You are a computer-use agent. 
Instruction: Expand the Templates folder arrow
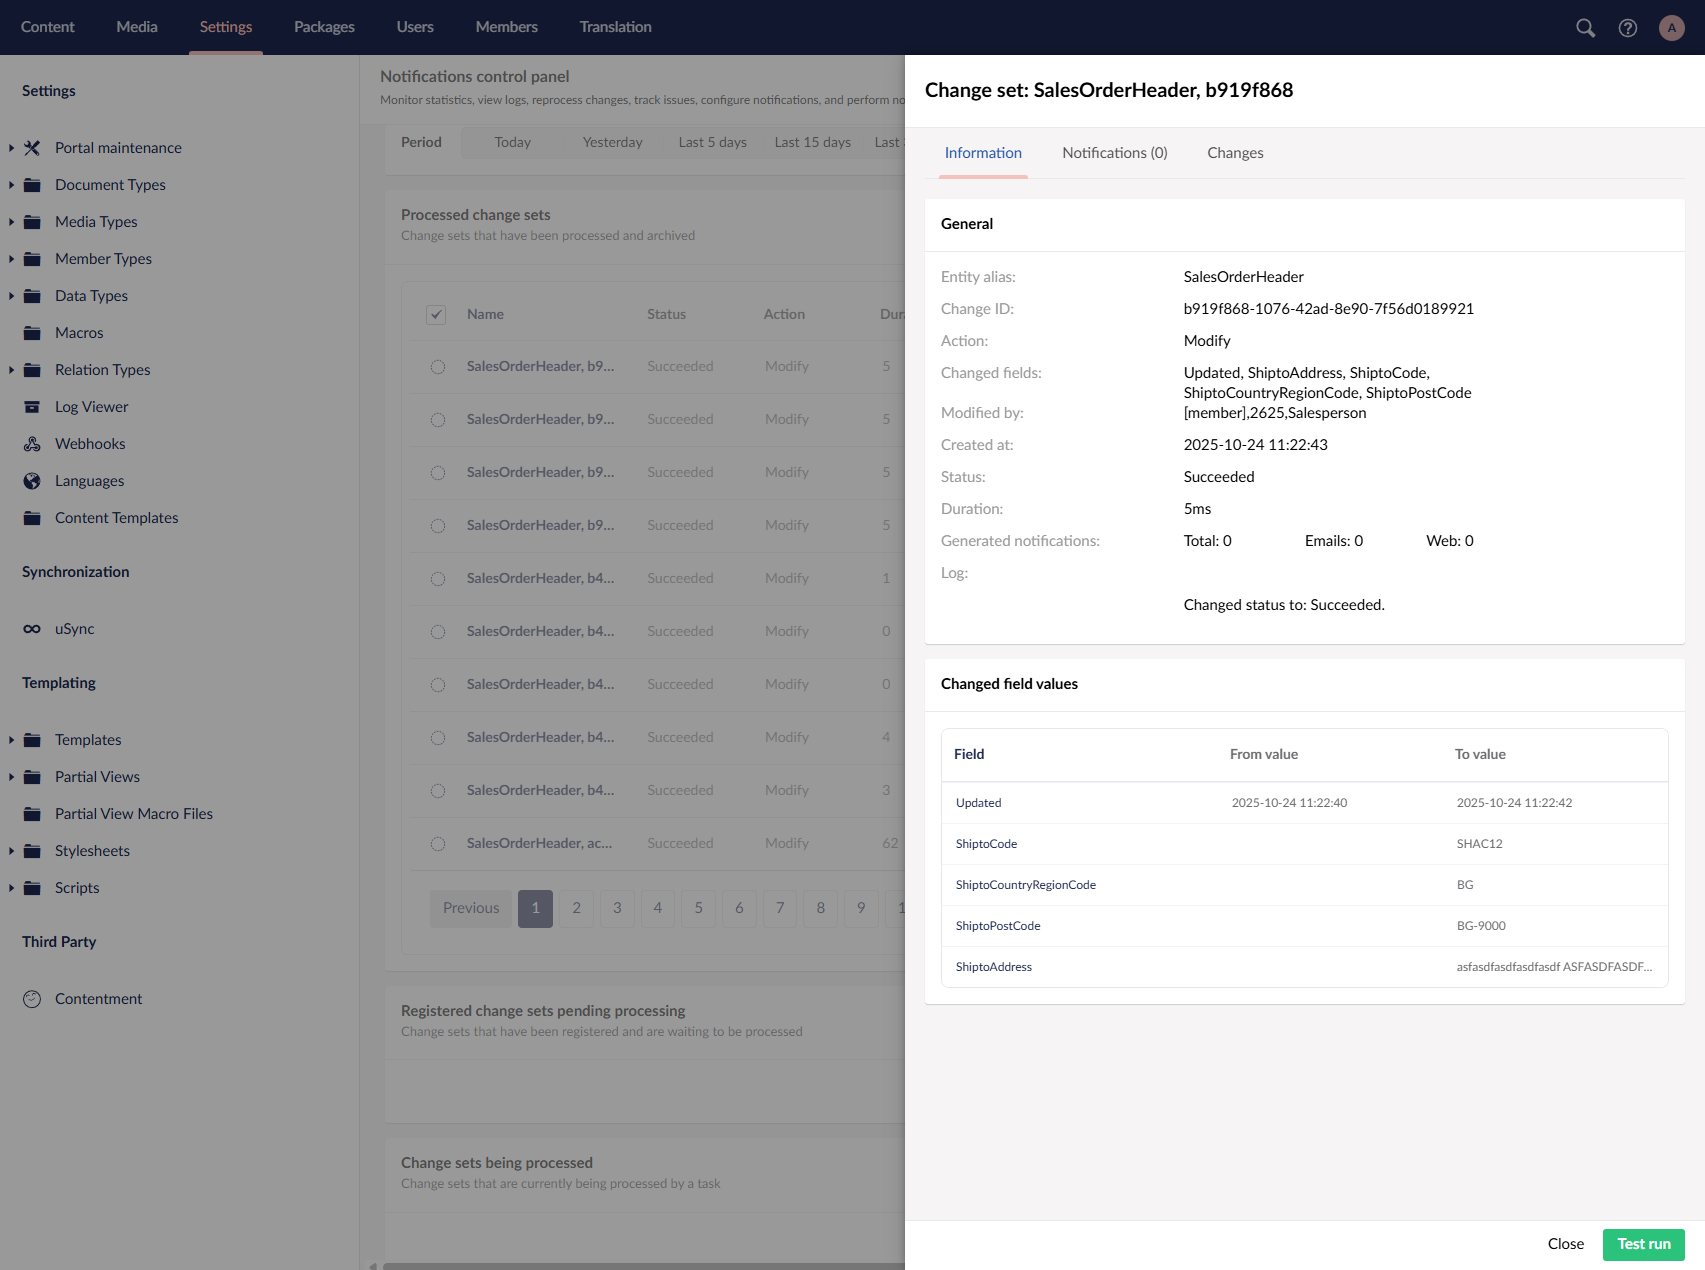pyautogui.click(x=11, y=740)
